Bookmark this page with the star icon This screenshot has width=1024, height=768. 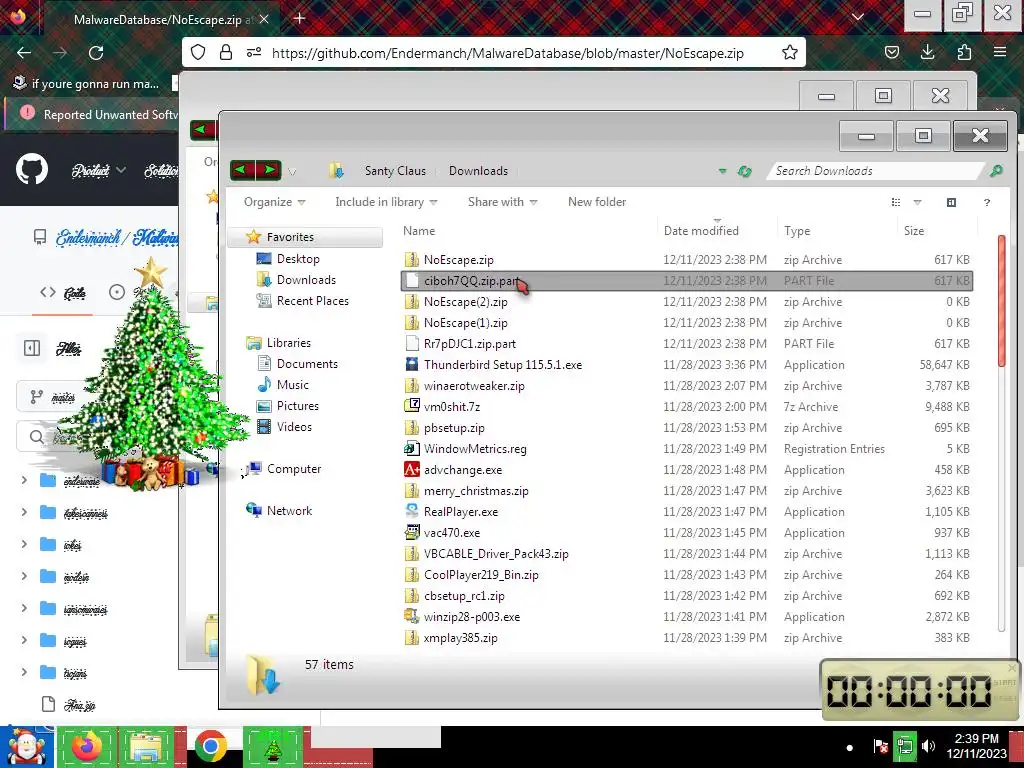coord(790,52)
